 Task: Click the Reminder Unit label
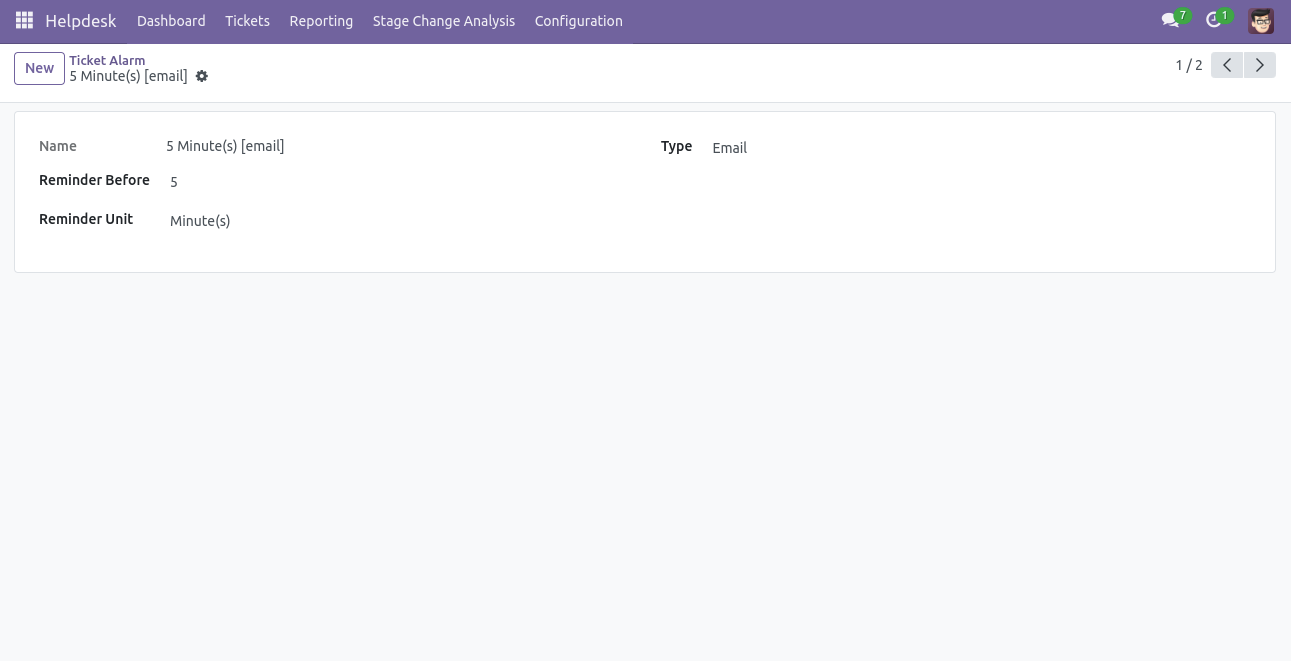click(86, 219)
